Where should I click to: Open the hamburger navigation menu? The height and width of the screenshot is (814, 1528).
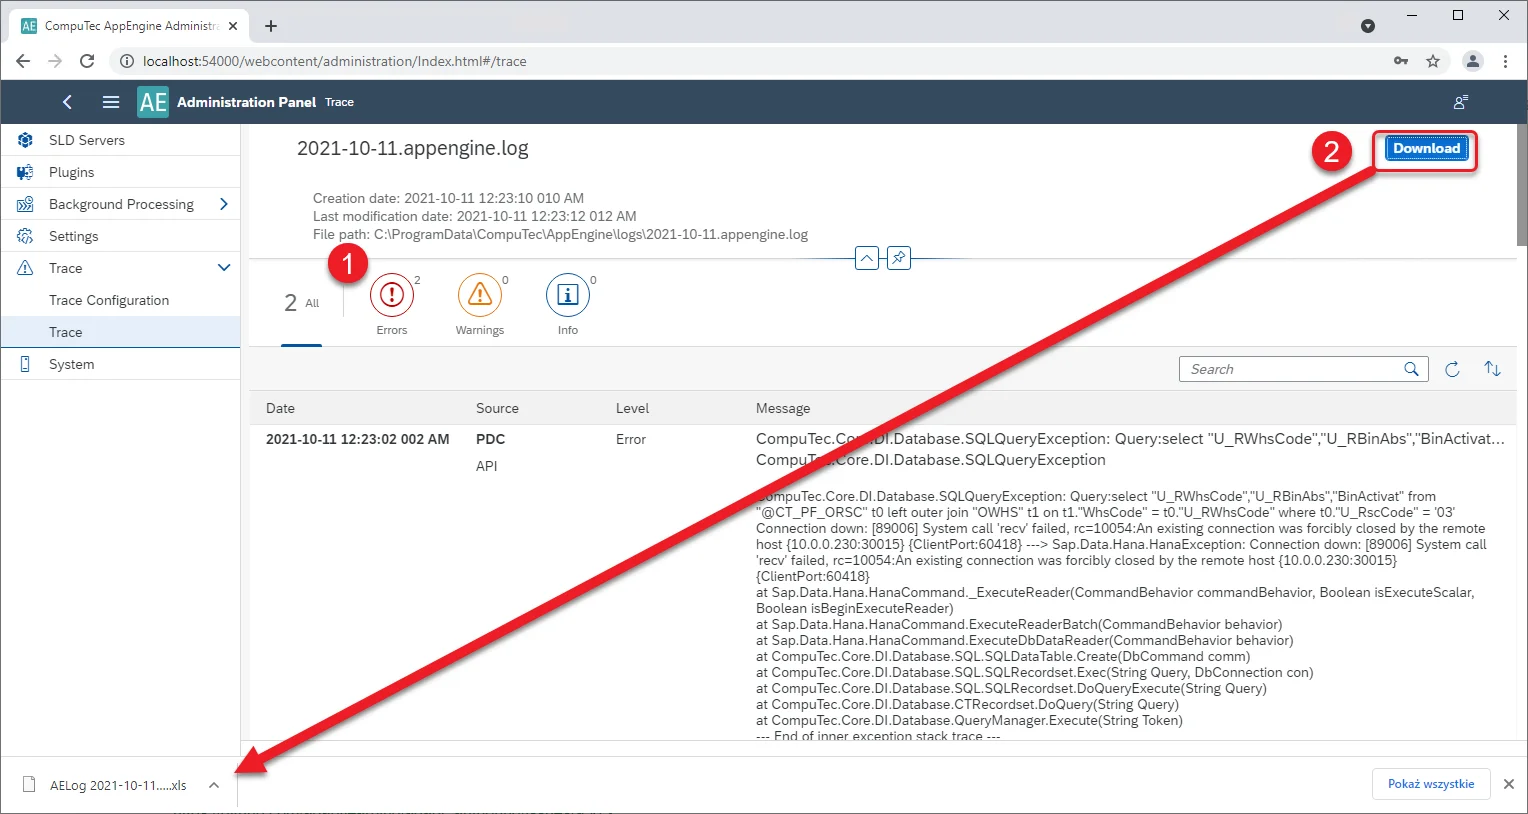pos(111,102)
